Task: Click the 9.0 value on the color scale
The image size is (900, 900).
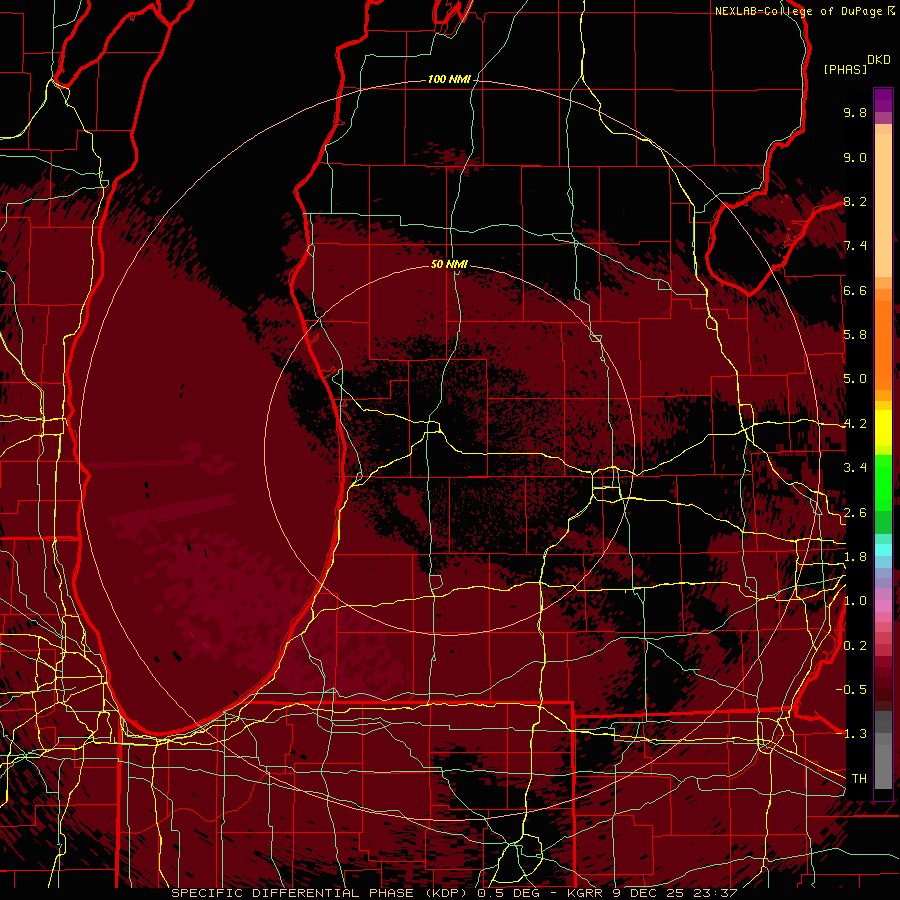Action: click(x=855, y=157)
